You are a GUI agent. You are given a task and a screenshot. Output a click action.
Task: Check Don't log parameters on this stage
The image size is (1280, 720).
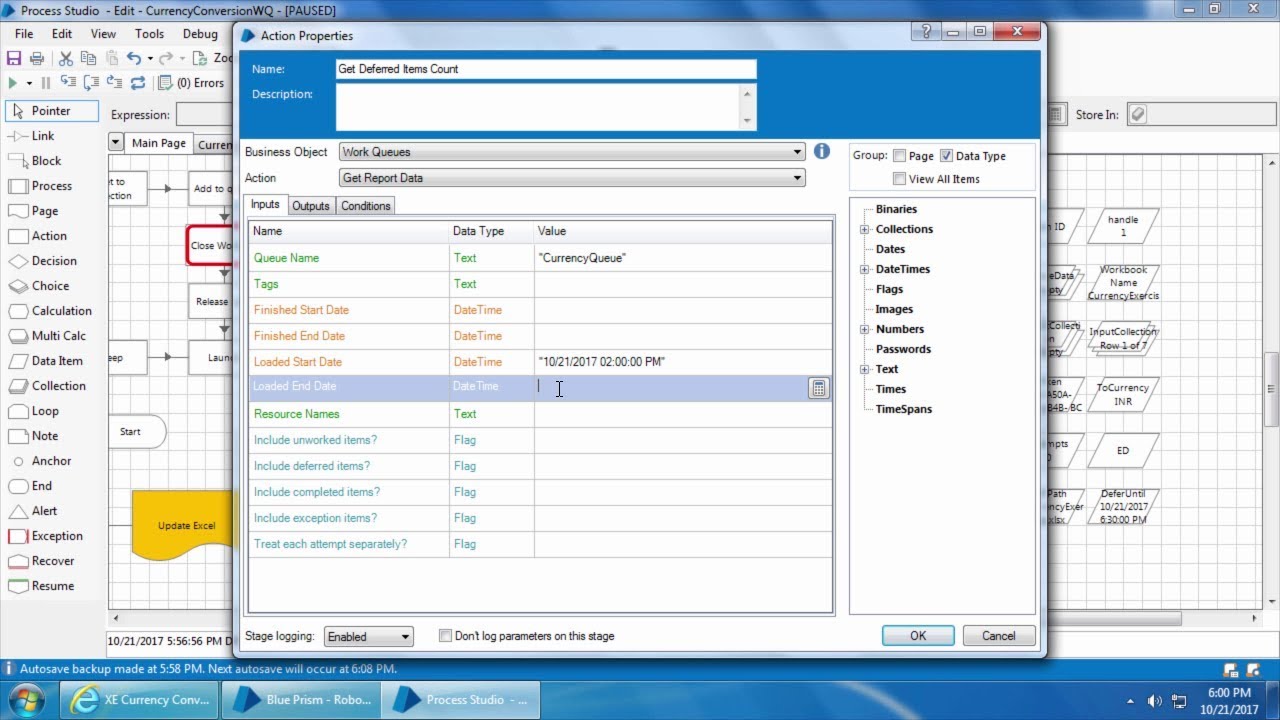point(446,636)
